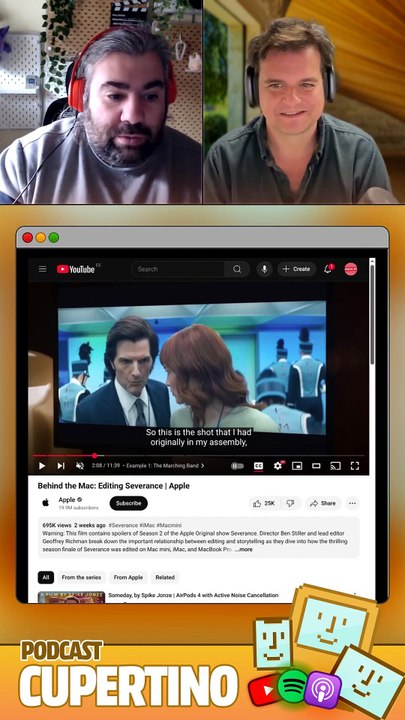Image resolution: width=405 pixels, height=720 pixels.
Task: Open the #Severance hashtag link
Action: [x=123, y=525]
